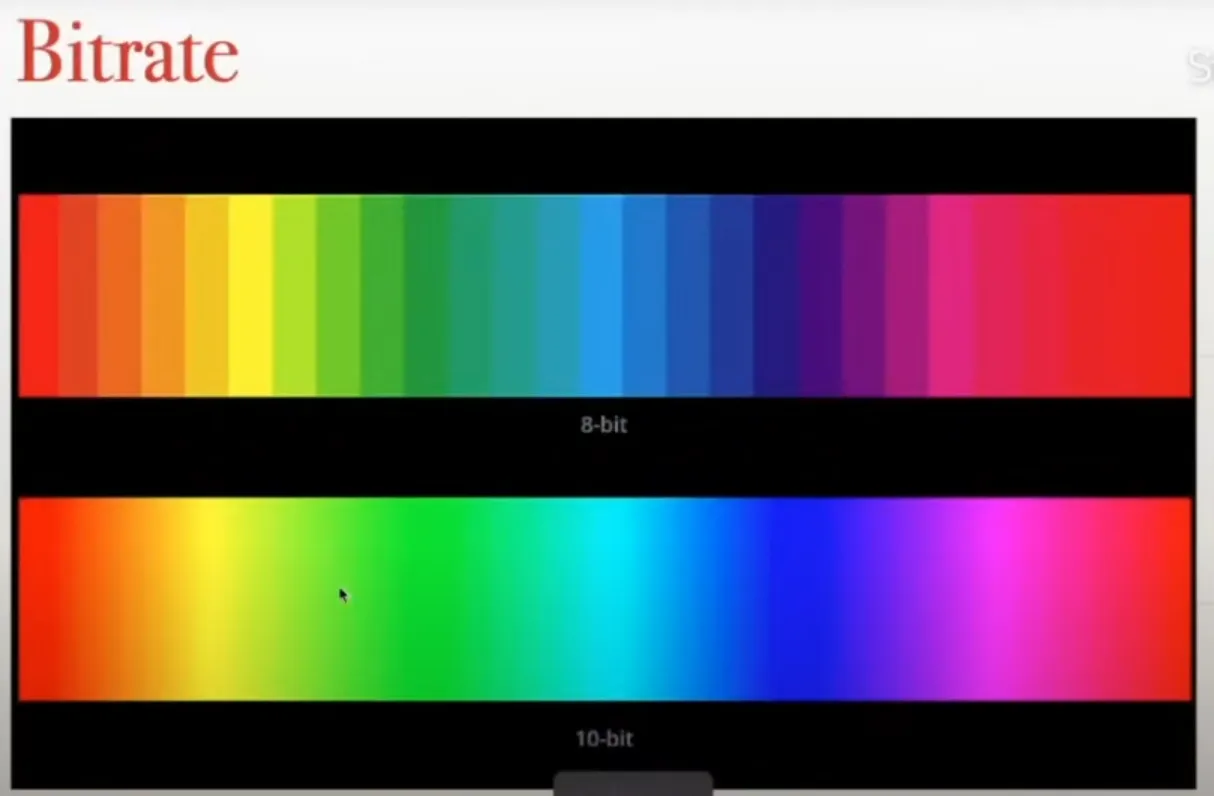Choose the lime yellow-green 8-bit band
Image resolution: width=1214 pixels, height=796 pixels.
pos(294,295)
